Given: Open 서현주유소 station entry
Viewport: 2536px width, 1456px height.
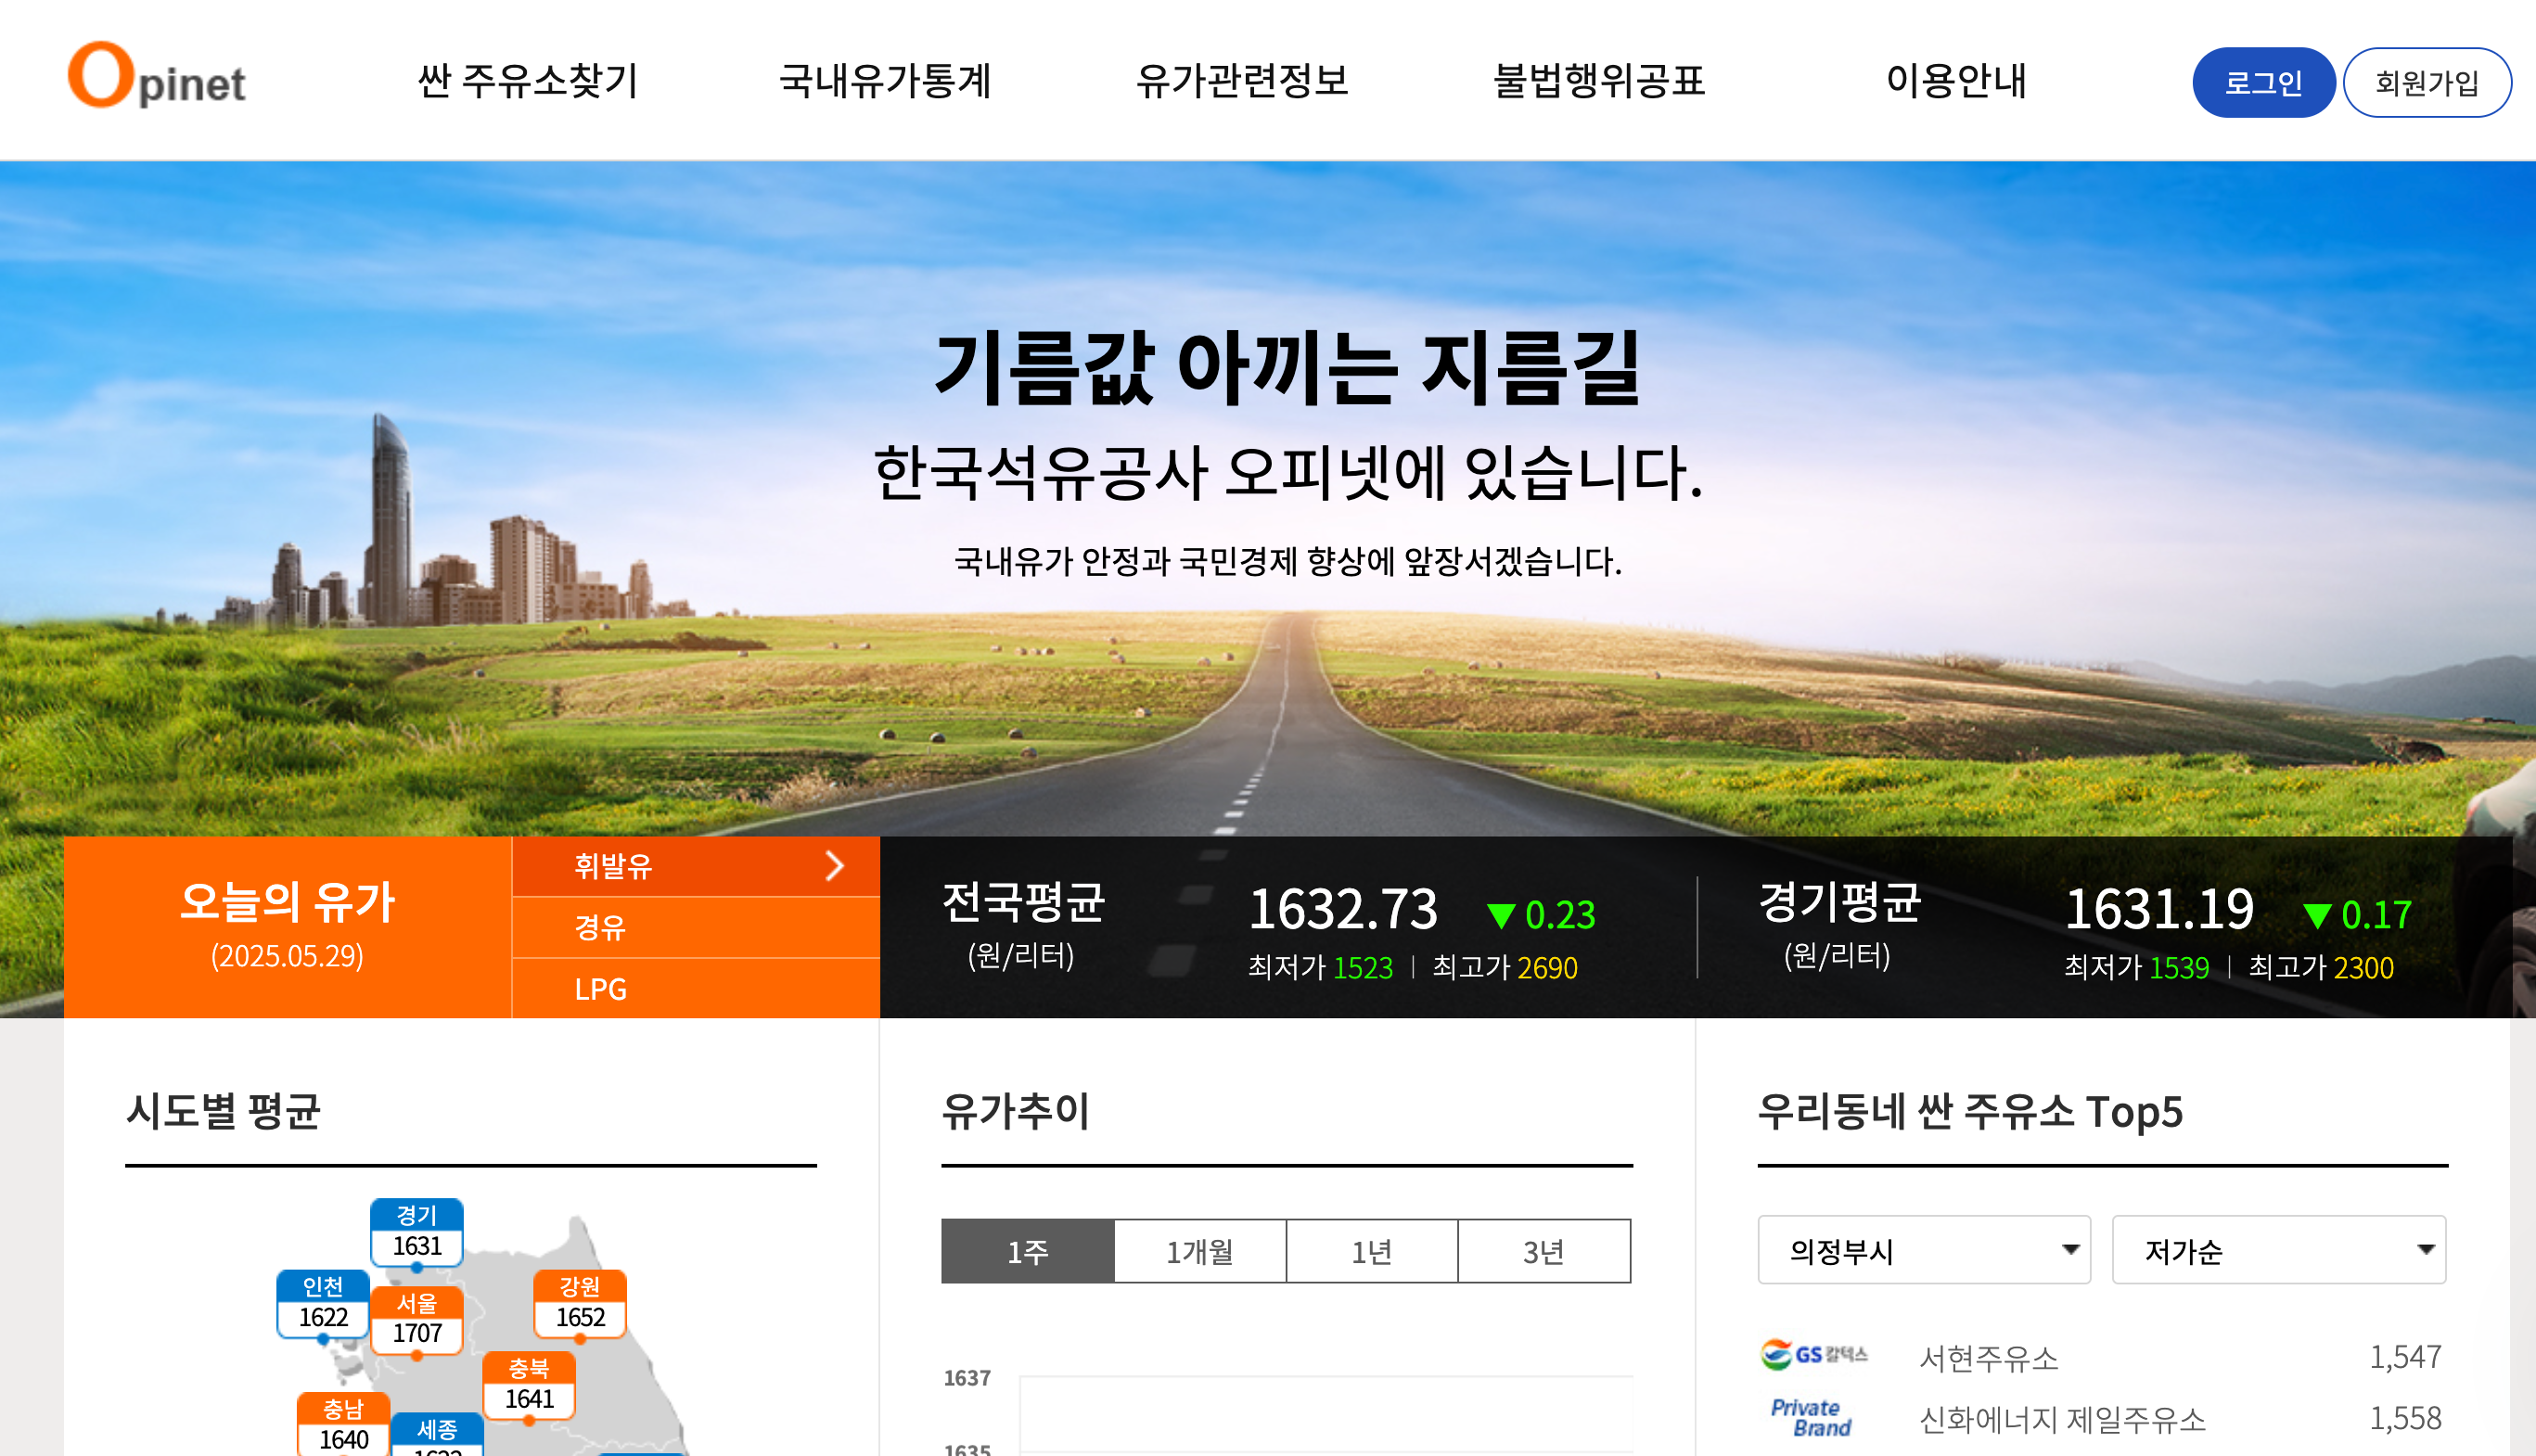Looking at the screenshot, I should click(1988, 1358).
